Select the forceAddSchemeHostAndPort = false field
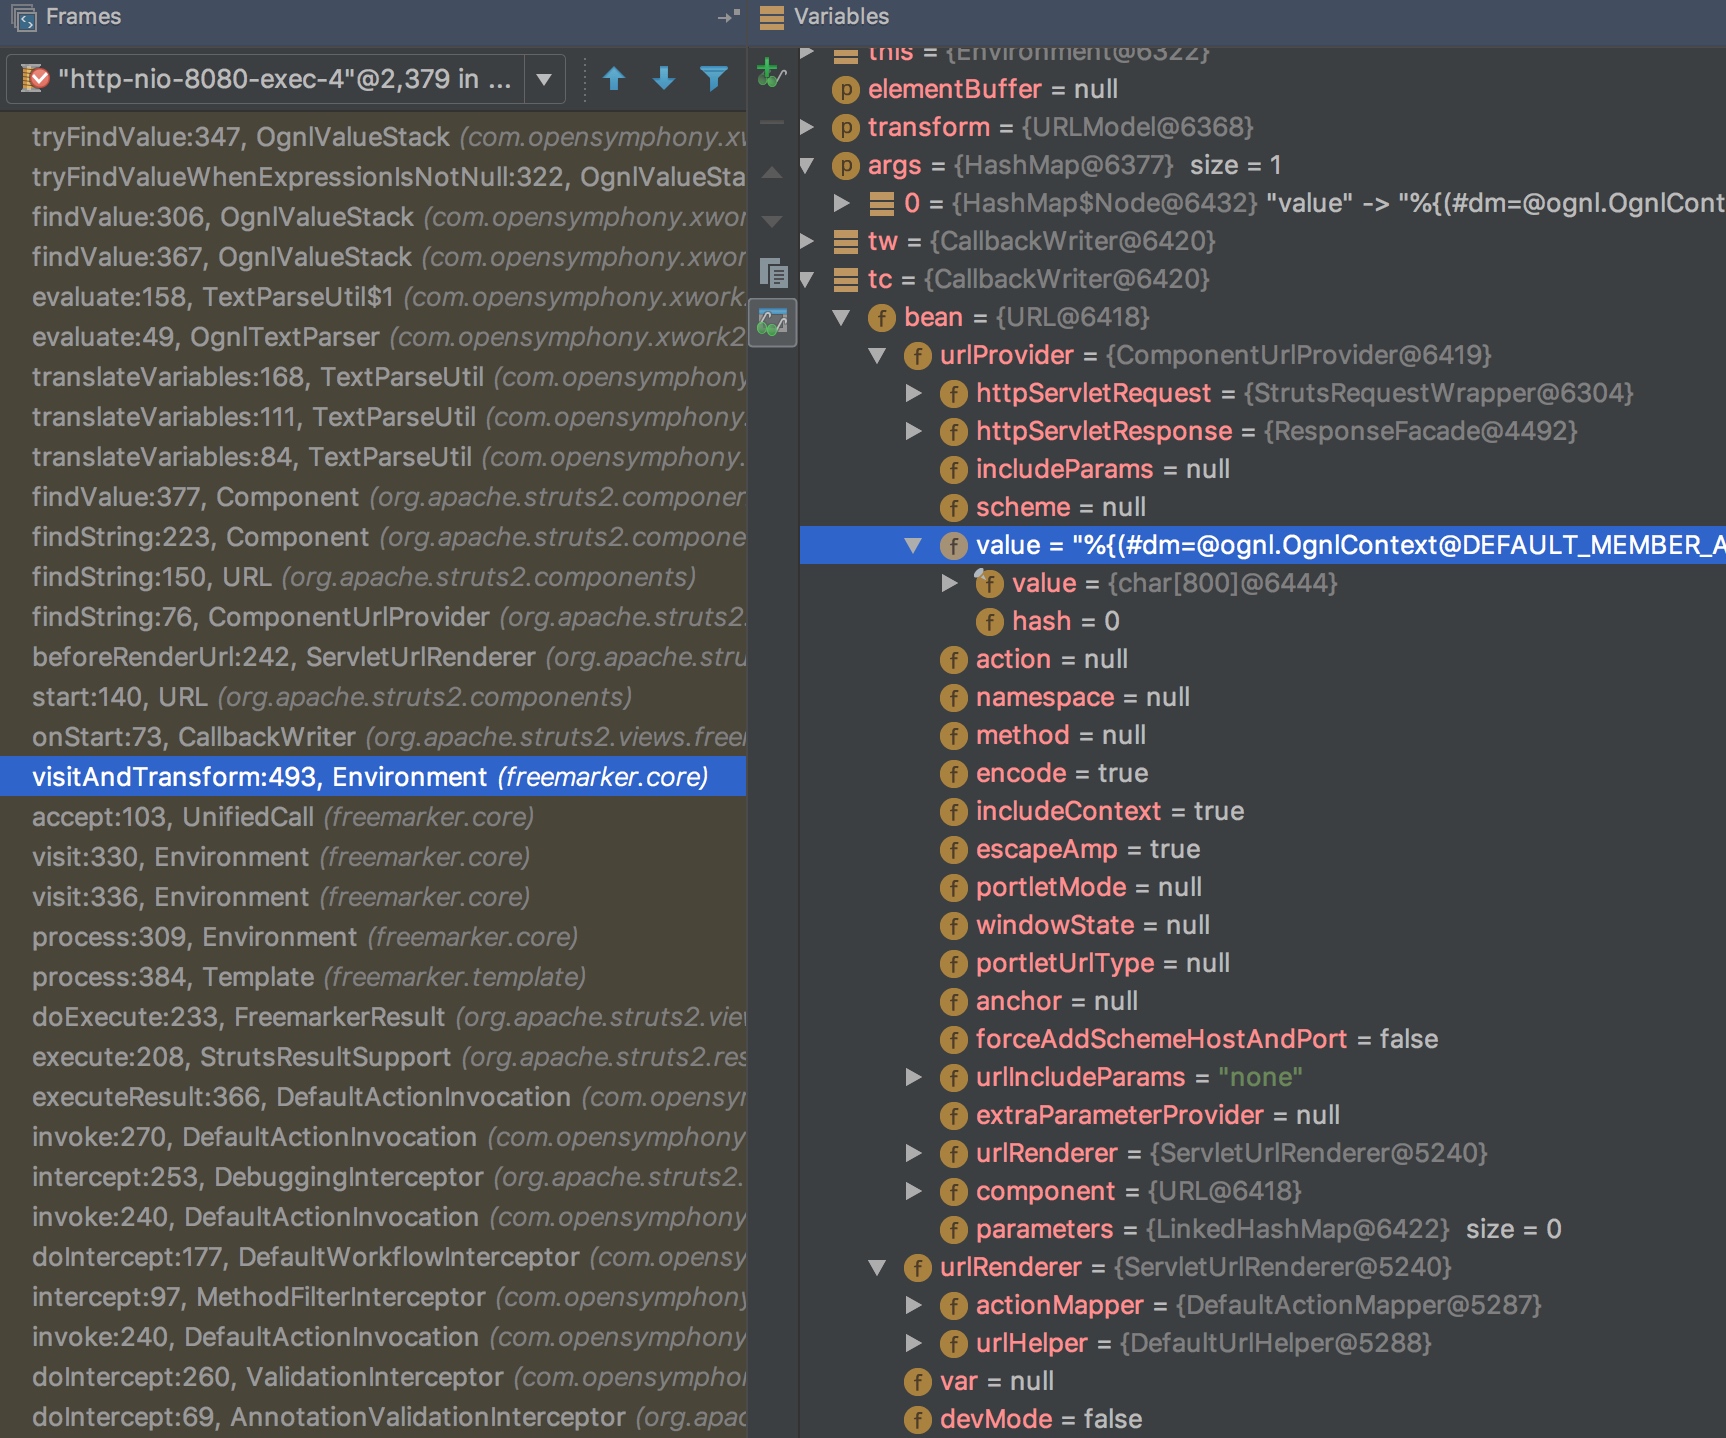 pos(1262,1039)
